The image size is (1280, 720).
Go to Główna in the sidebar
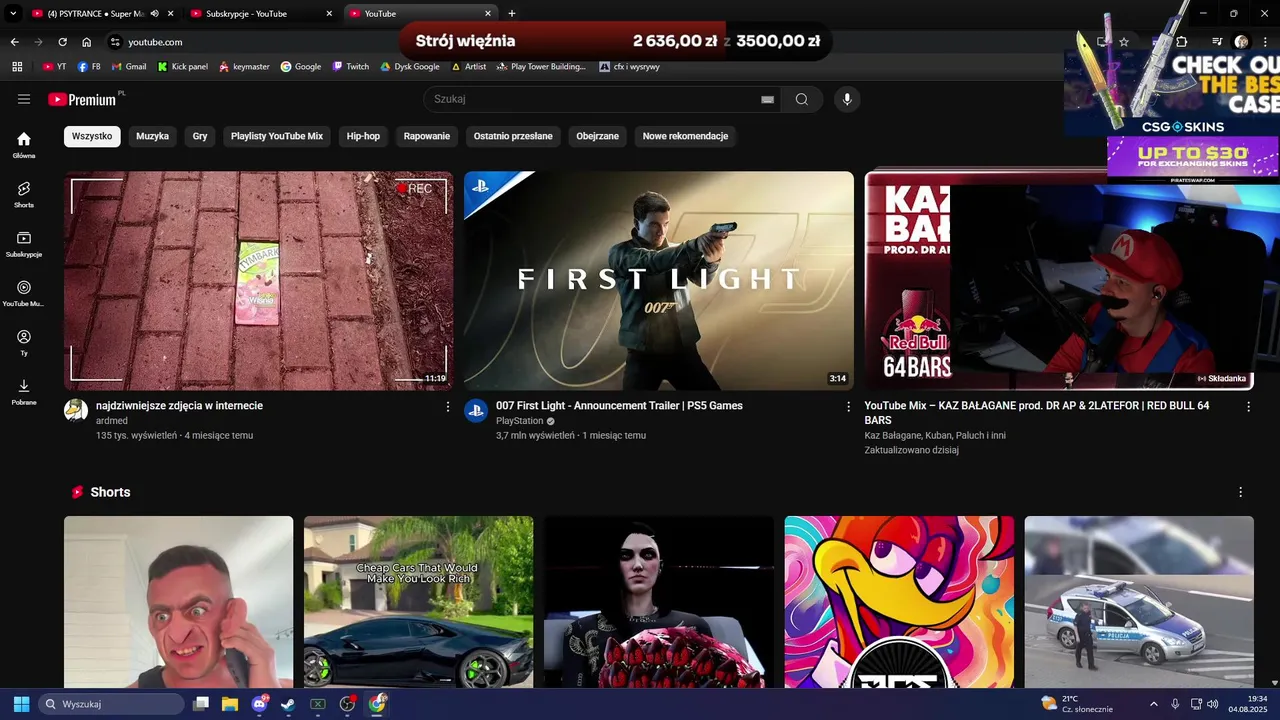point(24,145)
